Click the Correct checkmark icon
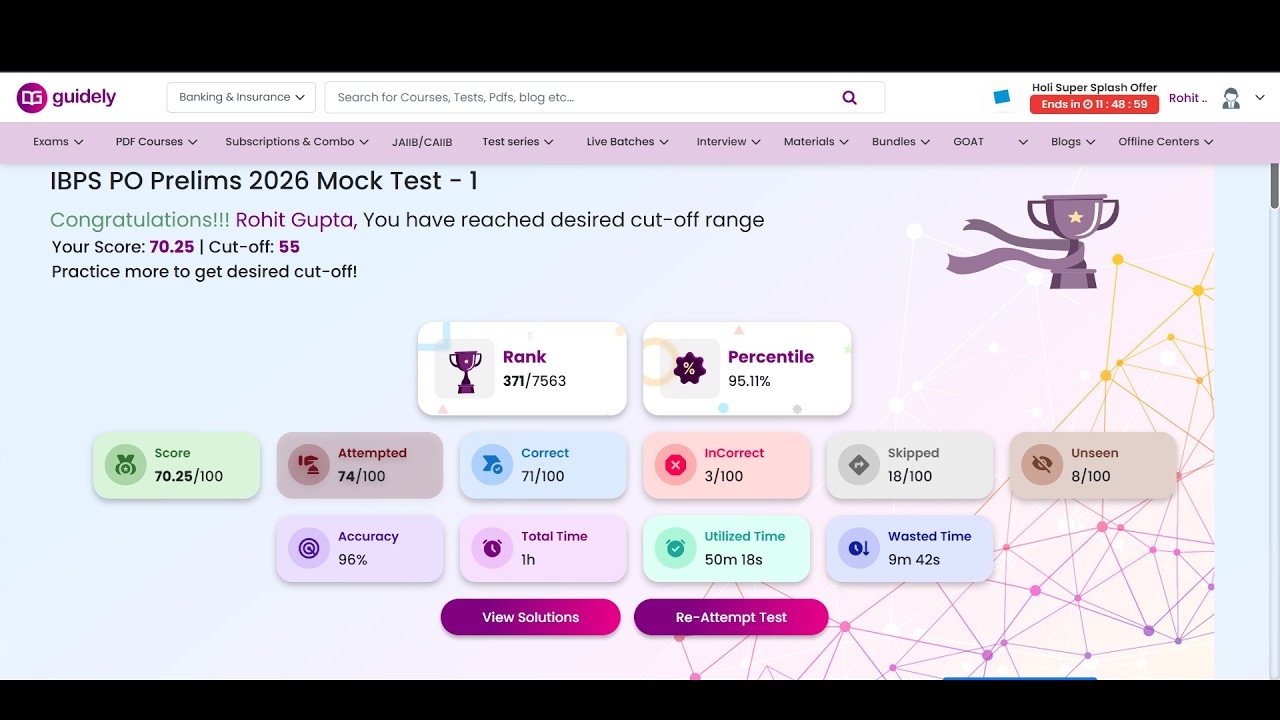Image resolution: width=1280 pixels, height=720 pixels. point(492,465)
